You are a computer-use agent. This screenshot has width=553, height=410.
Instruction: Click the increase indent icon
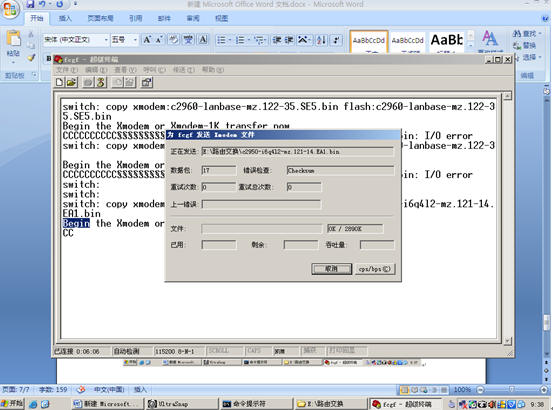[x=289, y=40]
